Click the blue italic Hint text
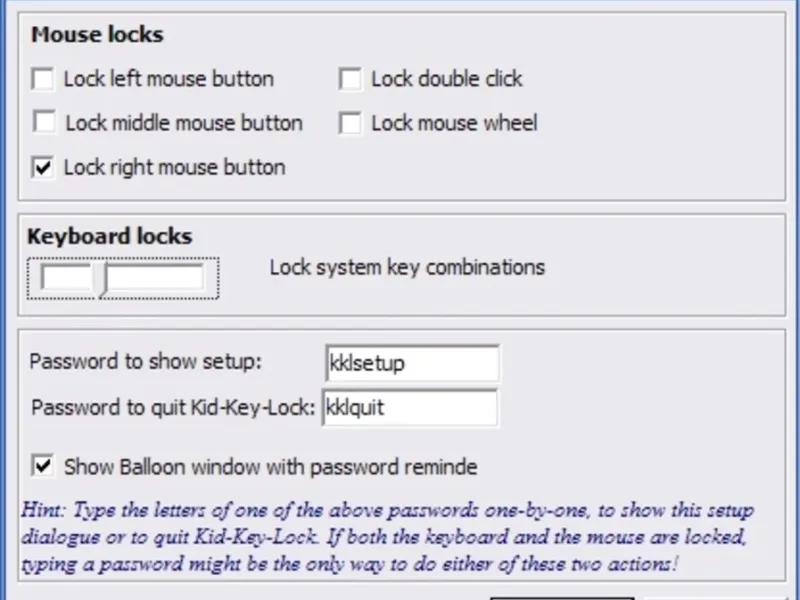The height and width of the screenshot is (600, 800). pyautogui.click(x=387, y=534)
